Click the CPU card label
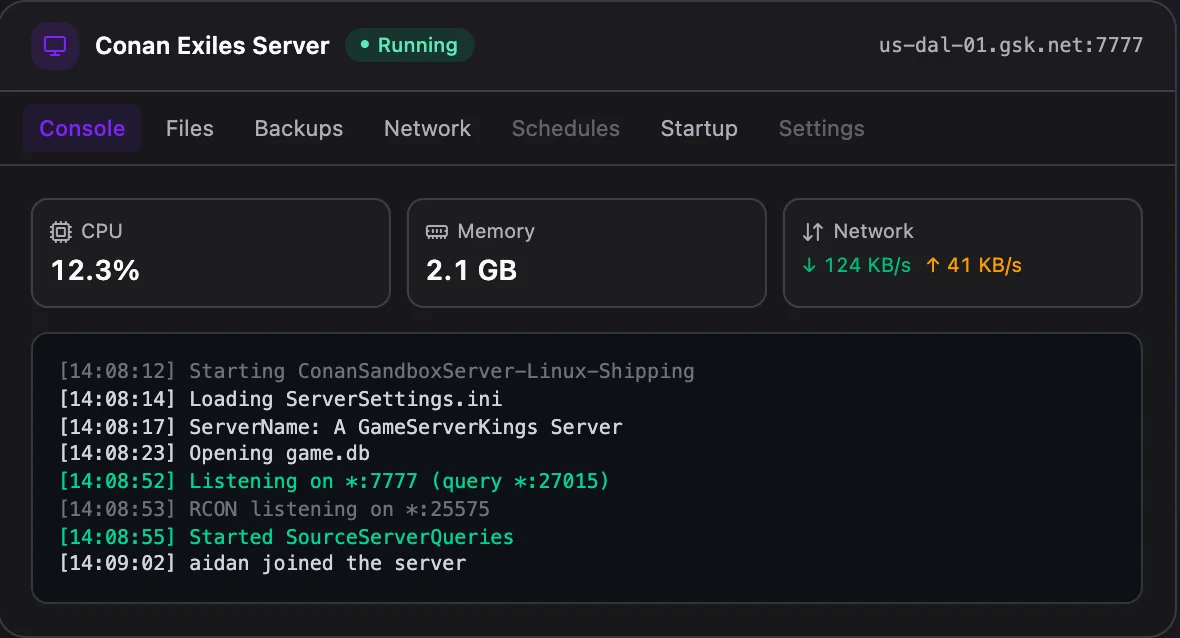Viewport: 1180px width, 638px height. point(102,231)
